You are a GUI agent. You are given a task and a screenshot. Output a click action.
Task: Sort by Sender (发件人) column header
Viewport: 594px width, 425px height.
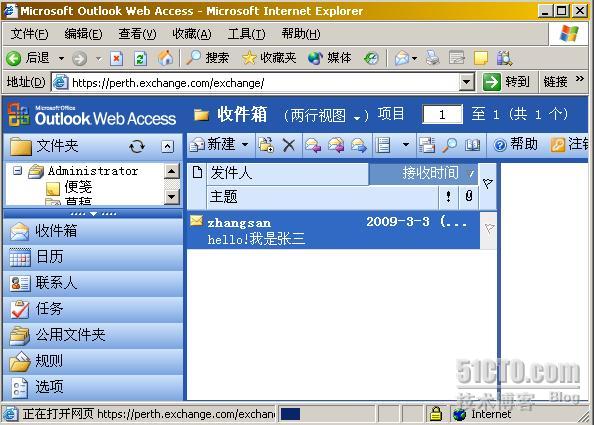(287, 173)
